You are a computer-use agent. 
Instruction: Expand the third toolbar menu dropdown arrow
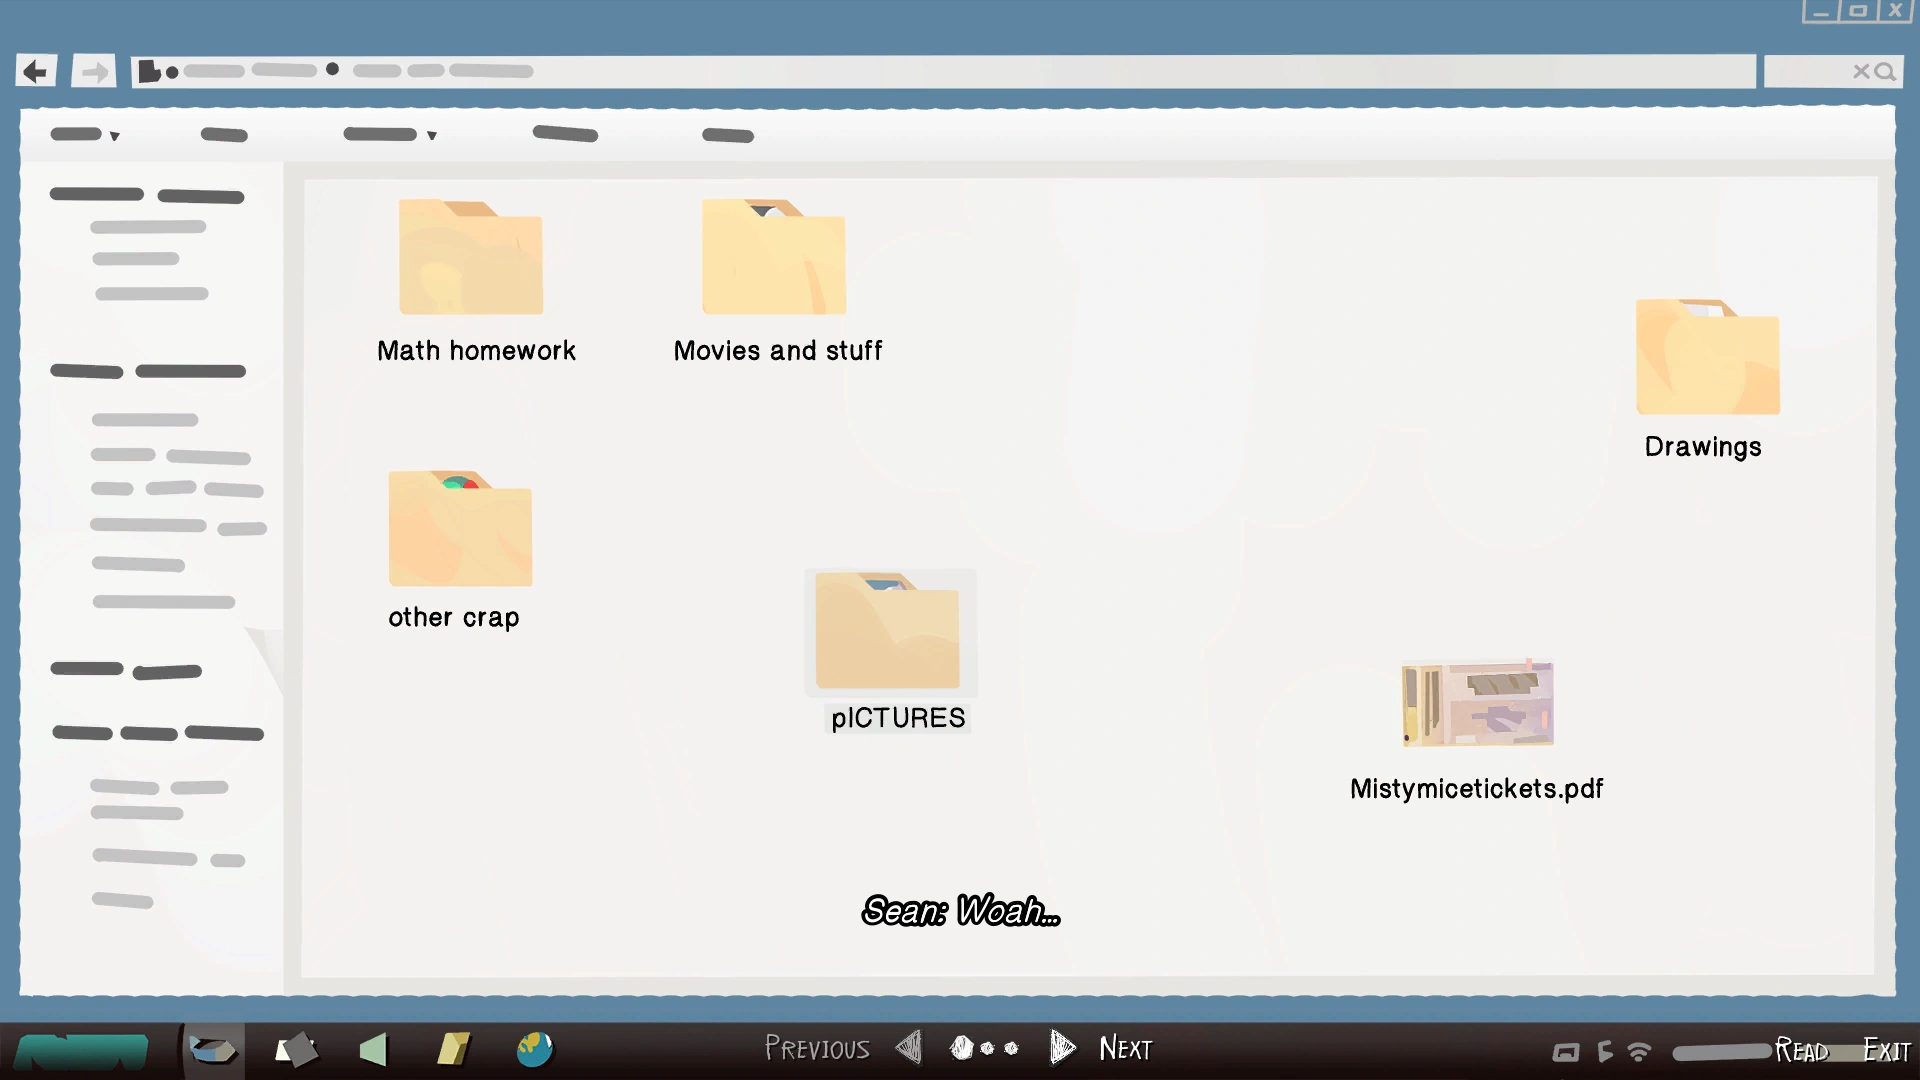432,136
